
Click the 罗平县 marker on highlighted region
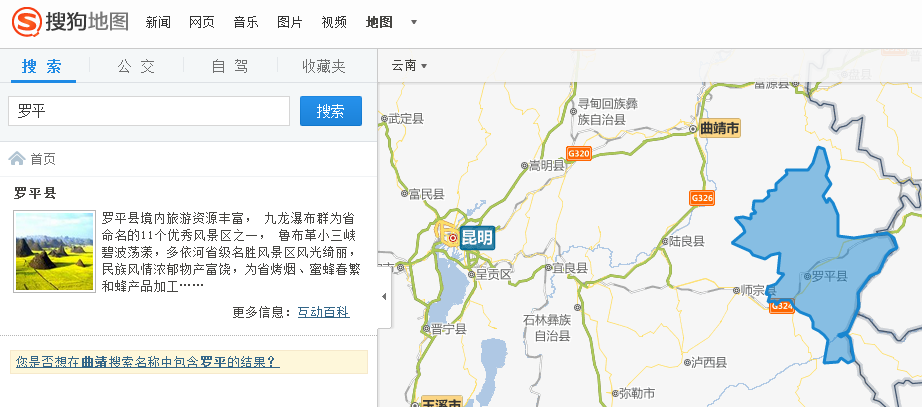(826, 276)
